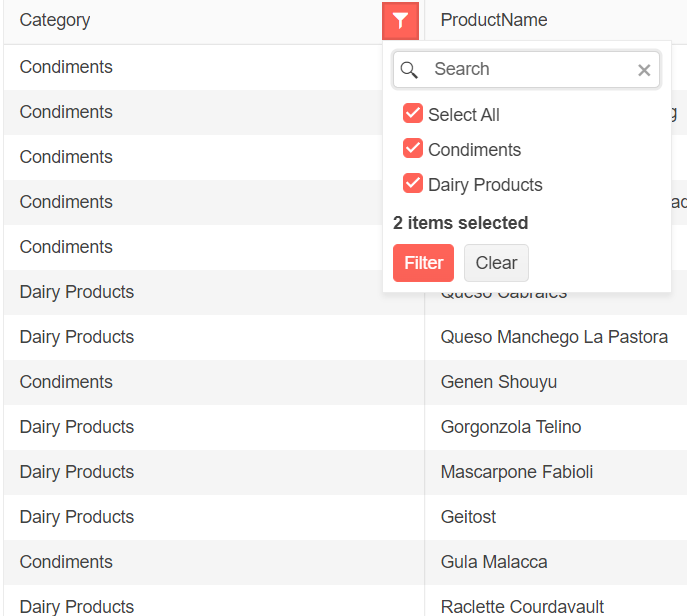This screenshot has height=616, width=687.
Task: Click the ProductName column header
Action: click(x=494, y=20)
